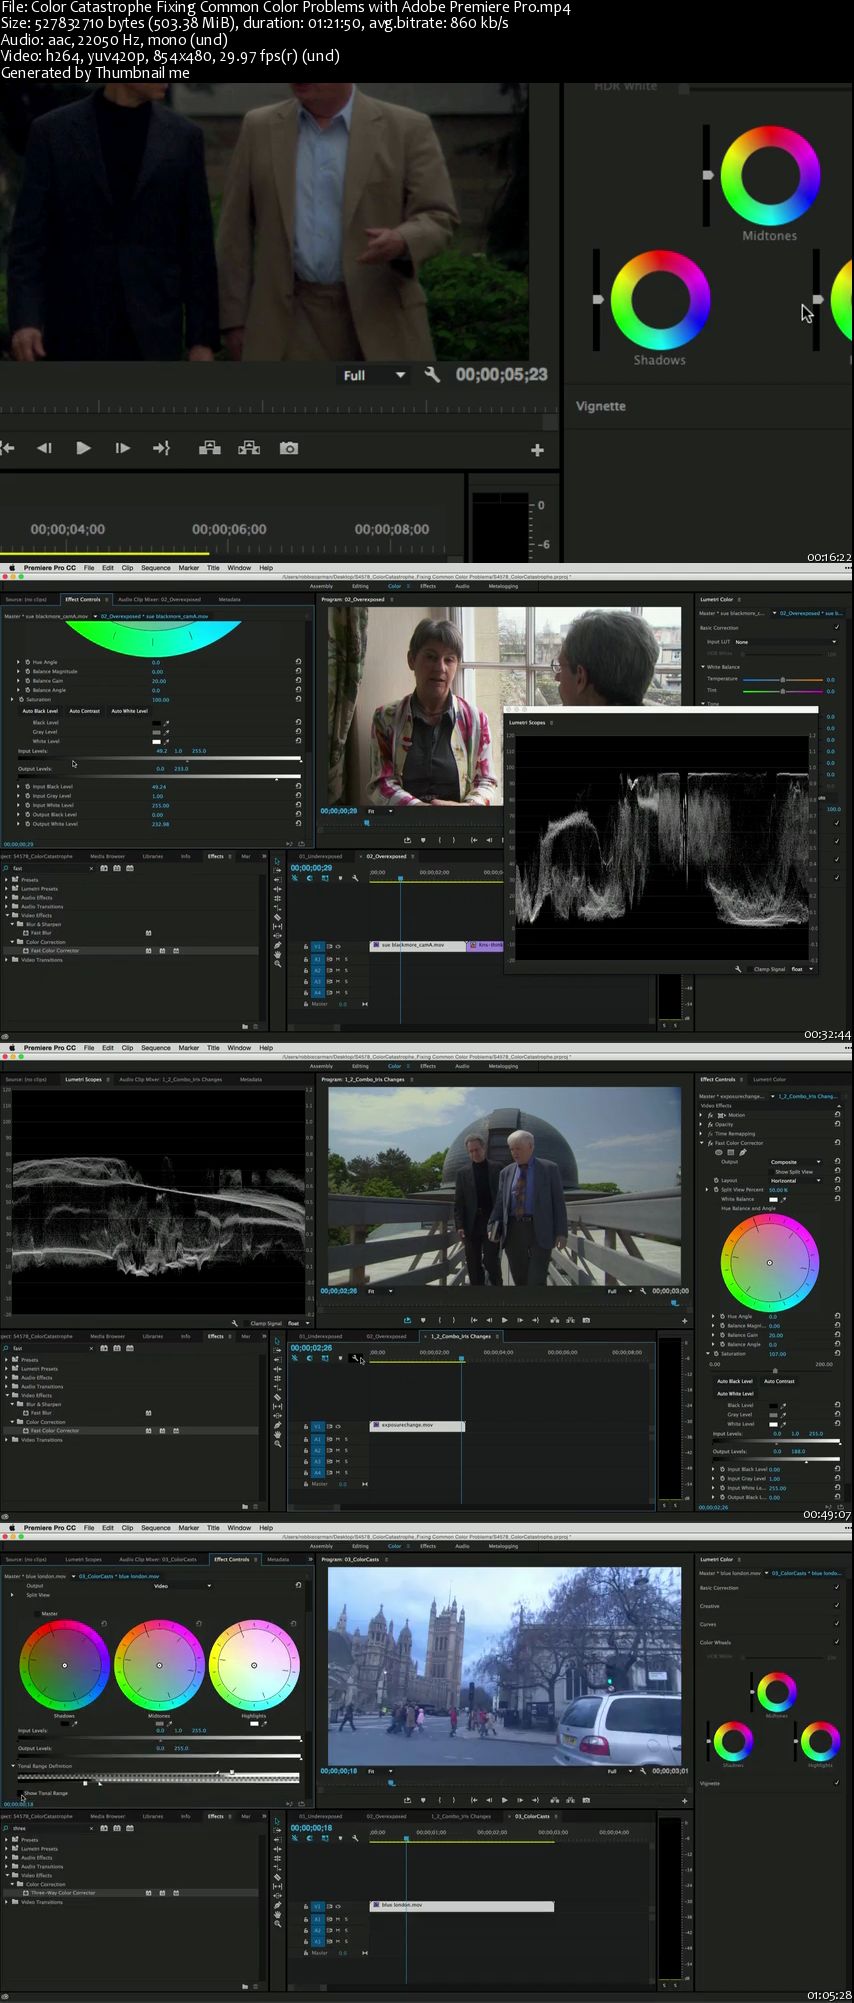Click settings wrench beside Full in 00:16:22 frame
The image size is (854, 2003).
point(432,374)
